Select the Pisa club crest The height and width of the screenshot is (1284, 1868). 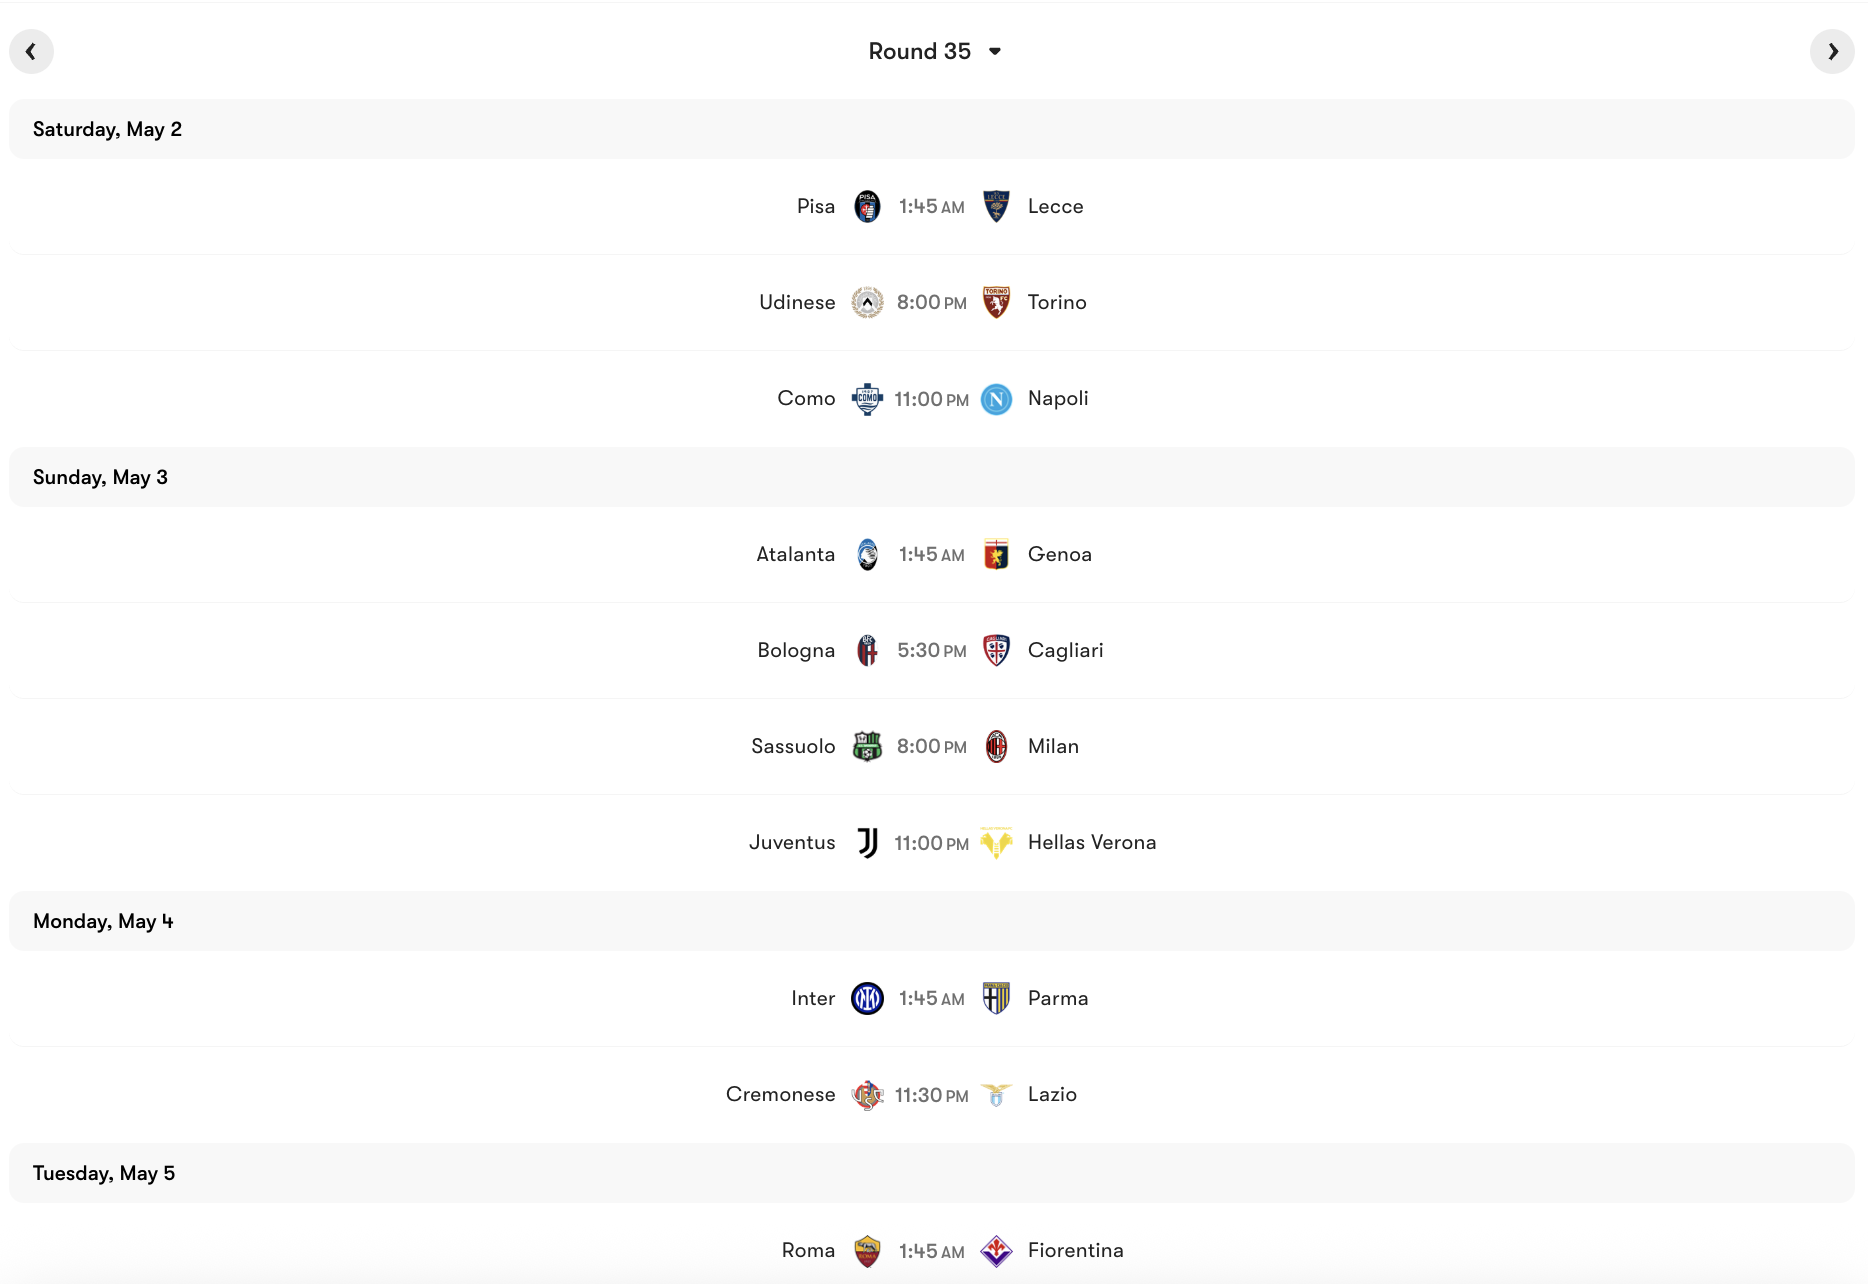[x=868, y=206]
